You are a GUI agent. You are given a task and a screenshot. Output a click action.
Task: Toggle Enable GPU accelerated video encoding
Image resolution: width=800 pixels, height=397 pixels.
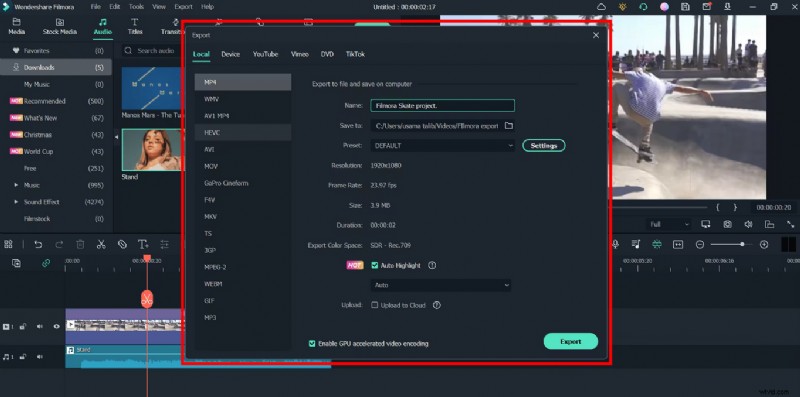(x=312, y=343)
